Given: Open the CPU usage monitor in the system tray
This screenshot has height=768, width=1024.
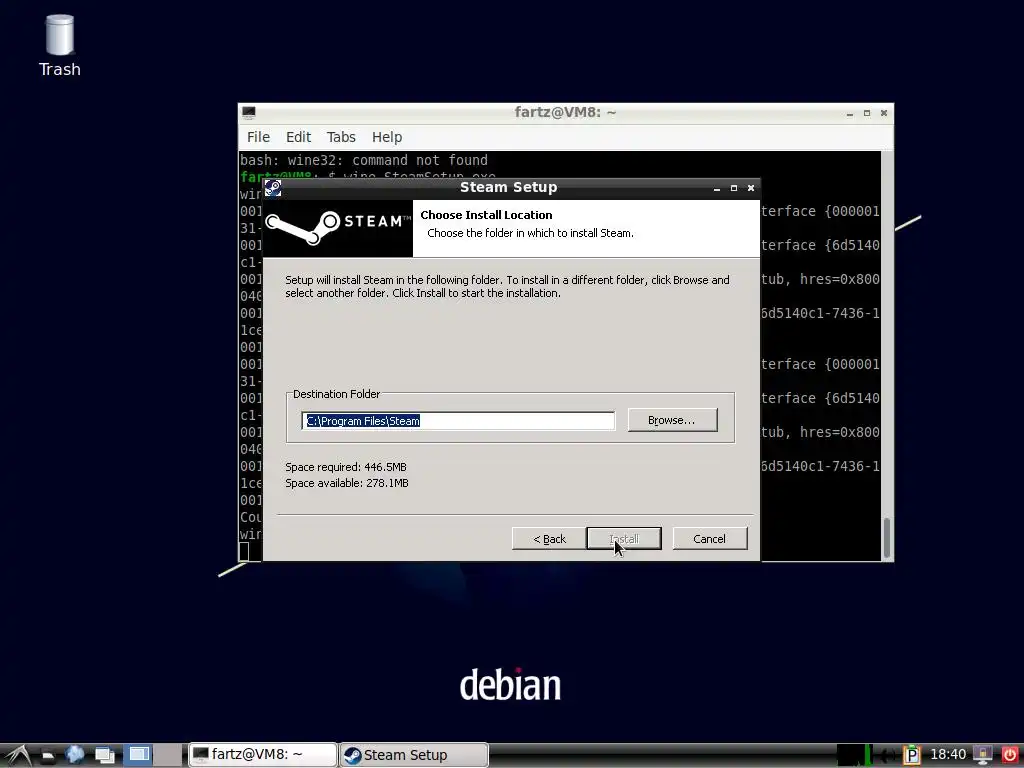Looking at the screenshot, I should pyautogui.click(x=854, y=755).
